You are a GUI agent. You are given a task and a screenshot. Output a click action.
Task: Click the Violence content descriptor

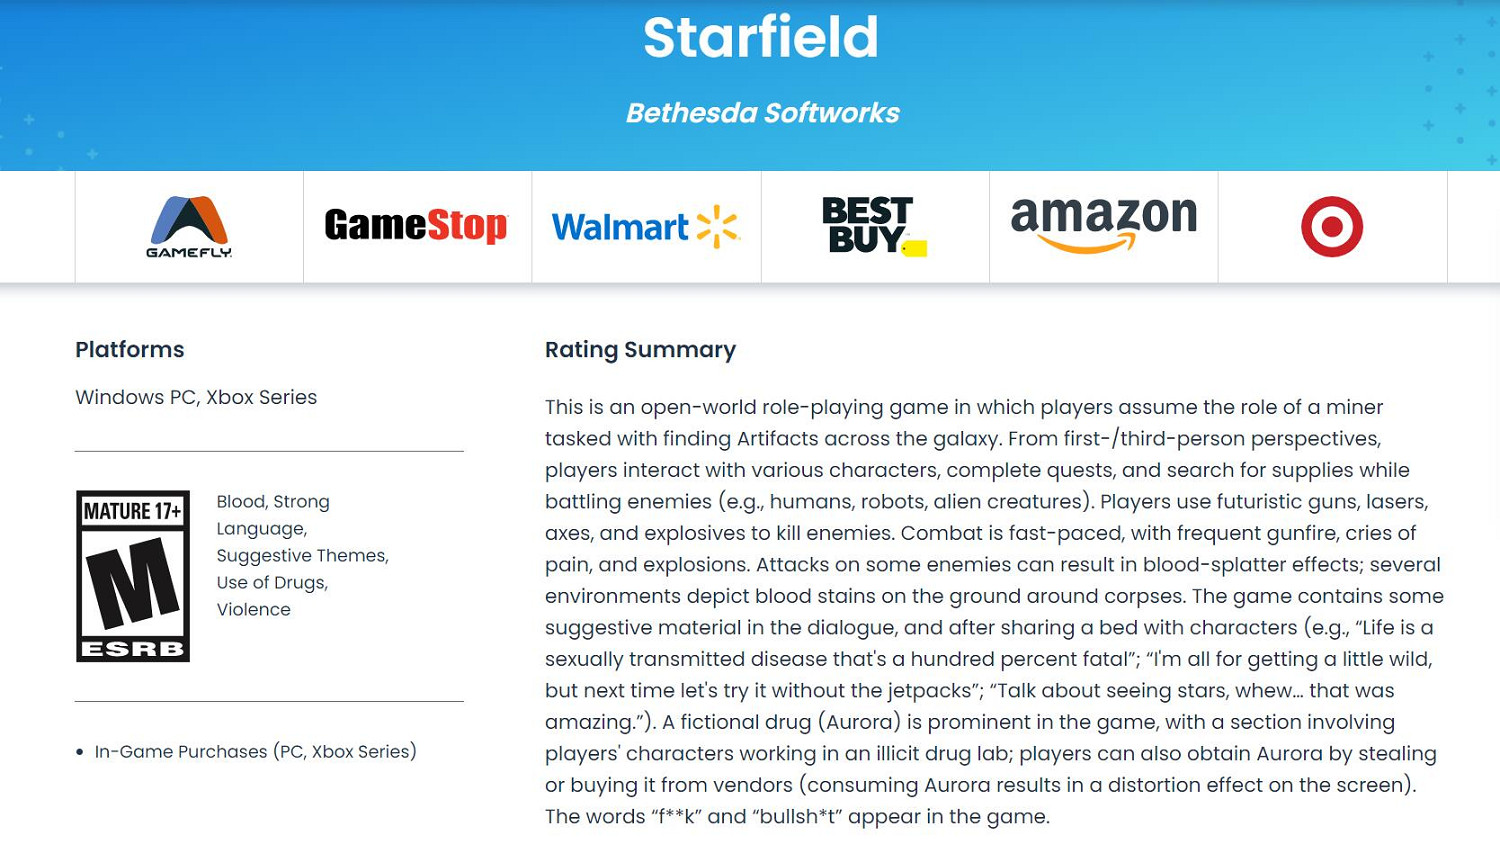coord(254,610)
